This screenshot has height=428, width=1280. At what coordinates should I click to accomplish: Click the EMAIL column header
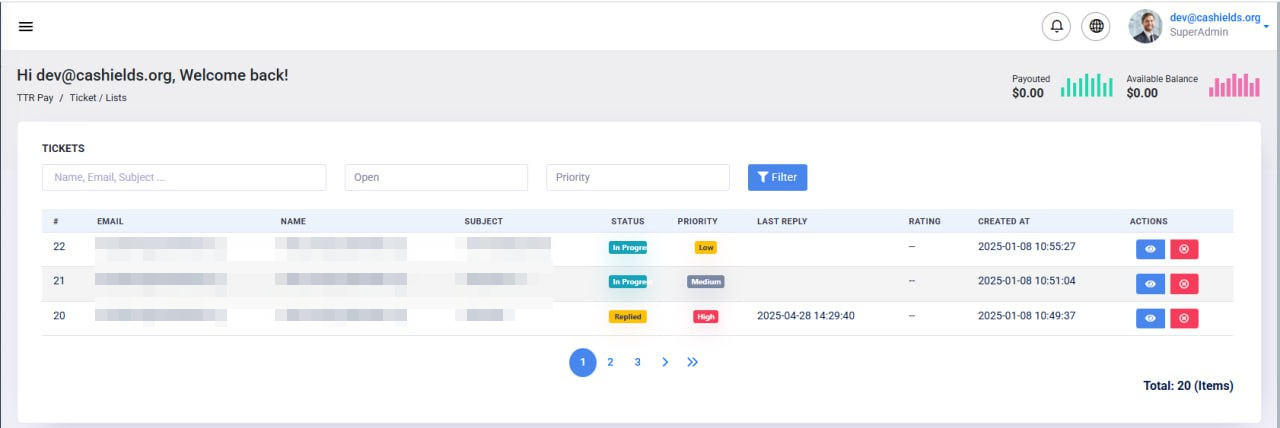click(x=110, y=221)
